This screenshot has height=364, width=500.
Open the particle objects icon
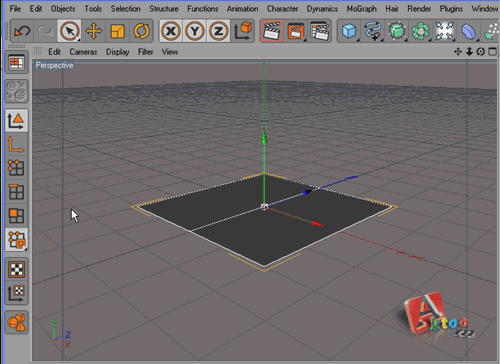[491, 31]
